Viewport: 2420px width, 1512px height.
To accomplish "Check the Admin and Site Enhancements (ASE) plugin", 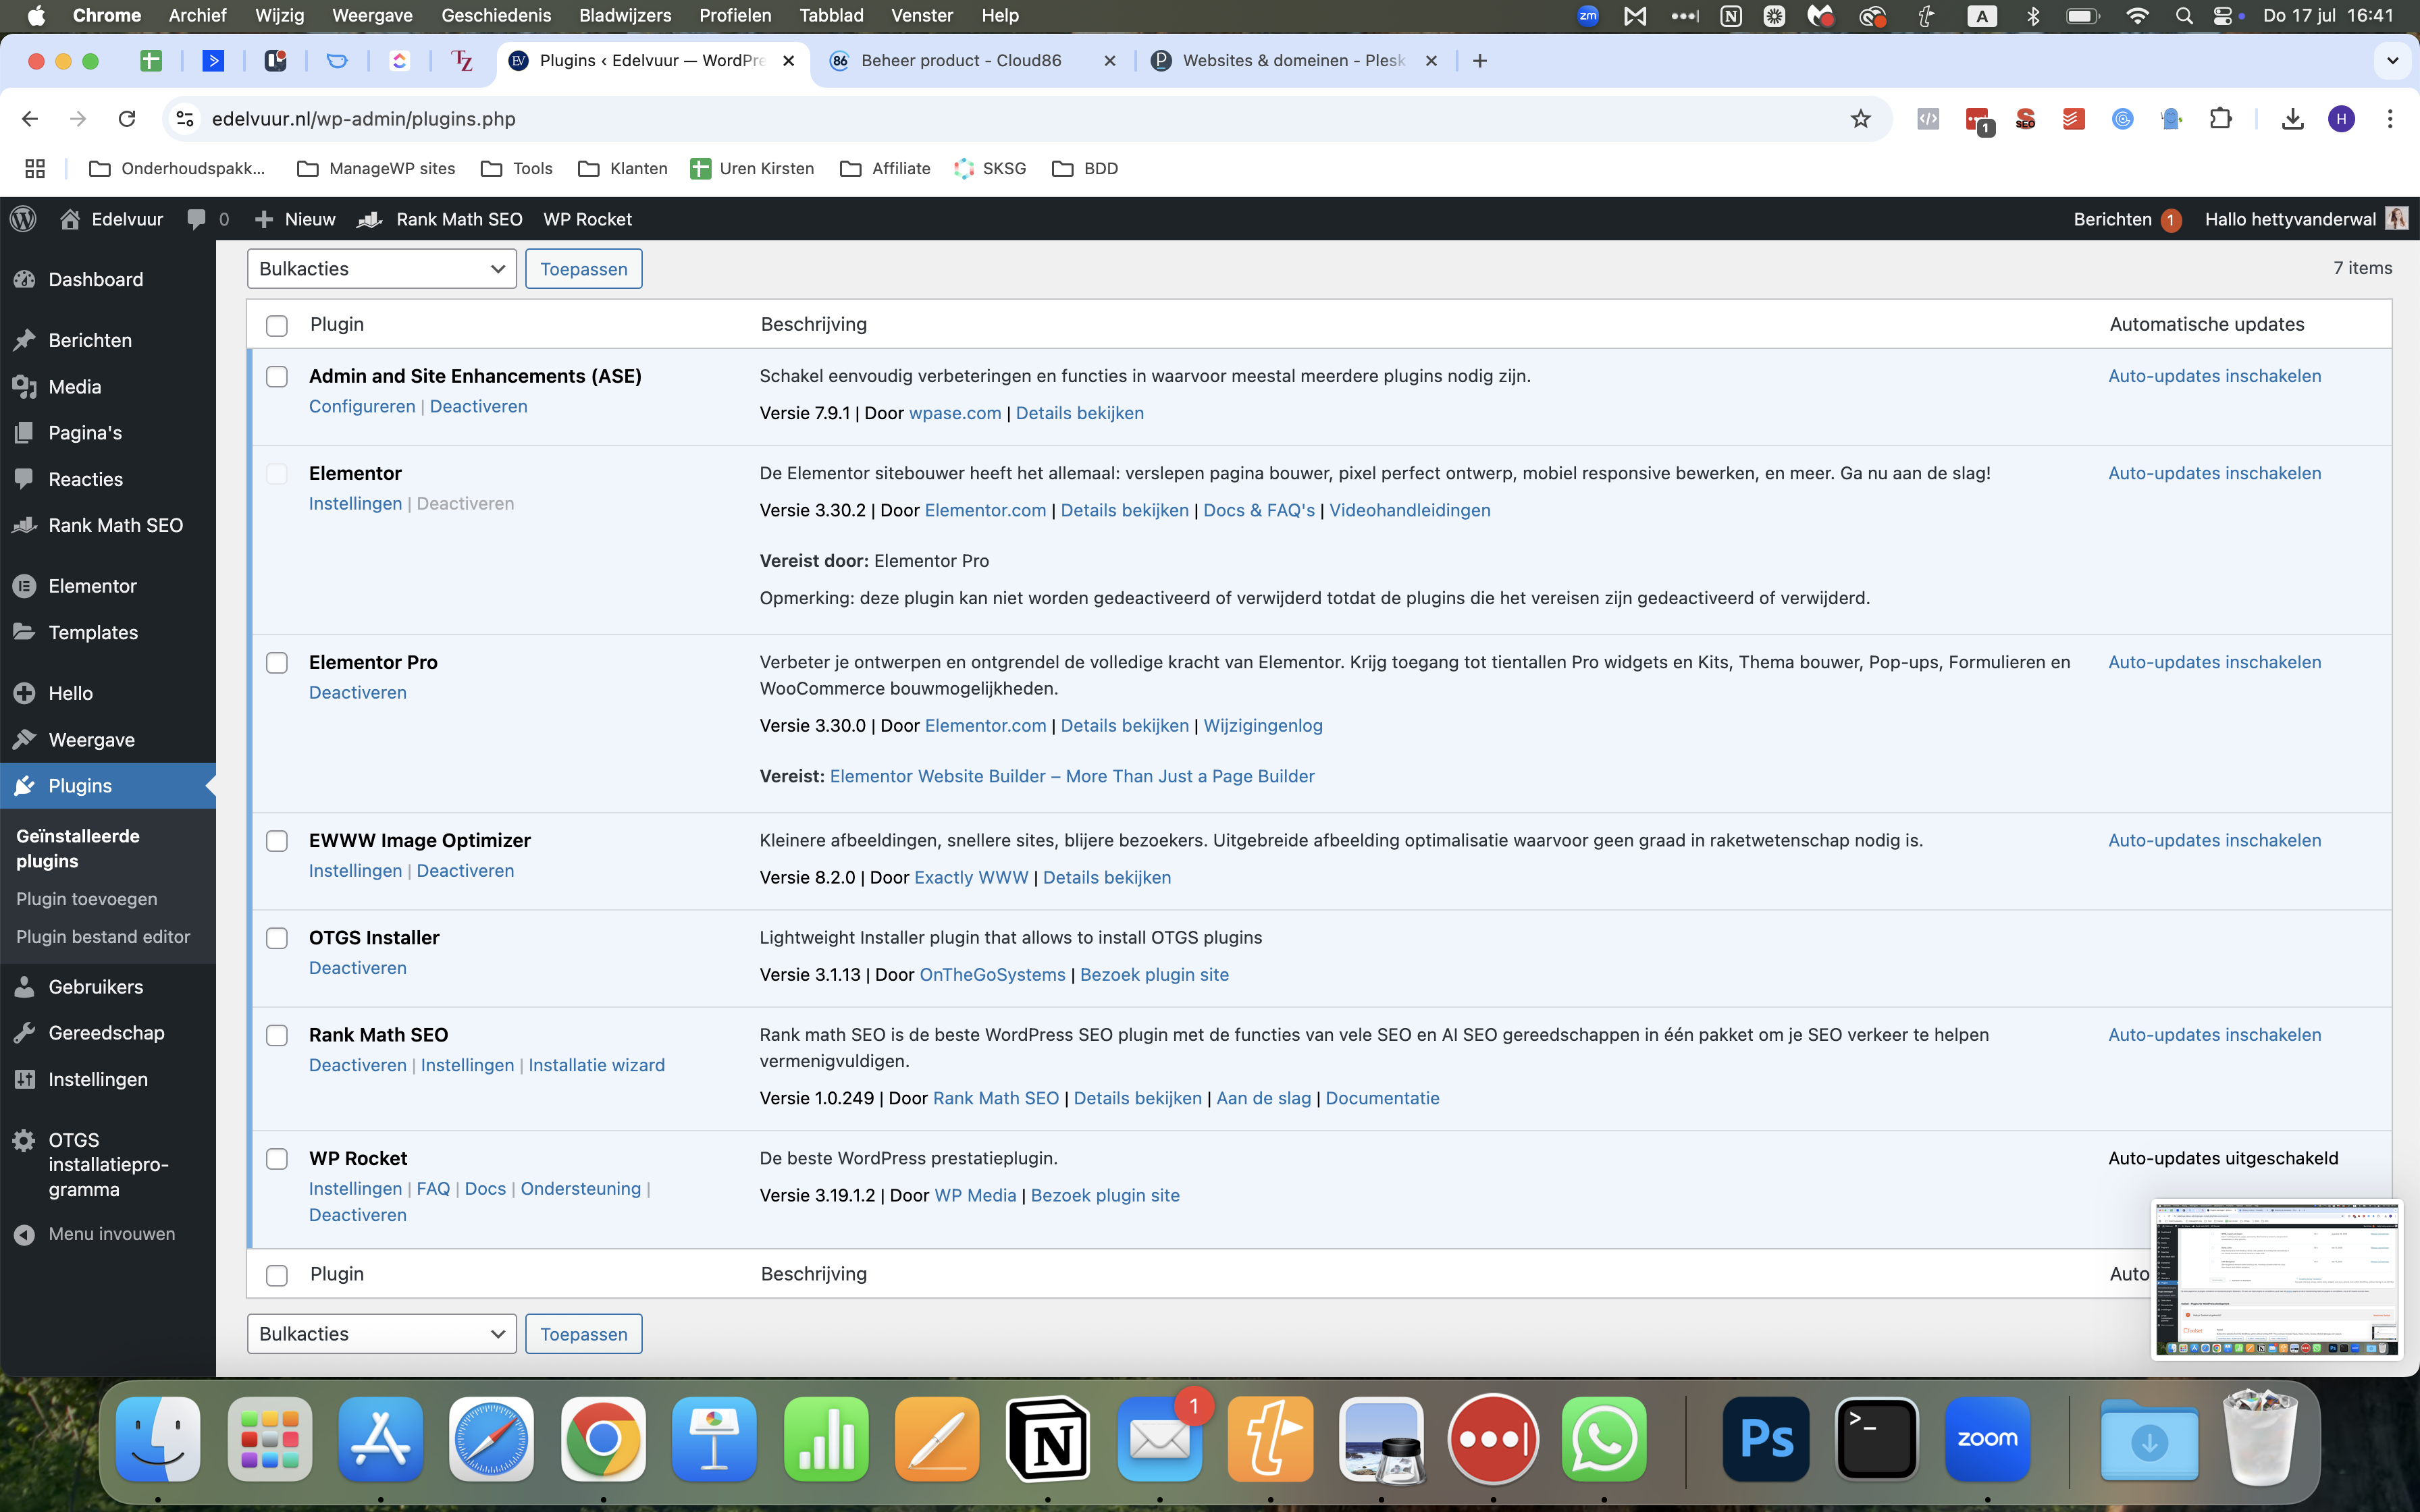I will pos(277,376).
